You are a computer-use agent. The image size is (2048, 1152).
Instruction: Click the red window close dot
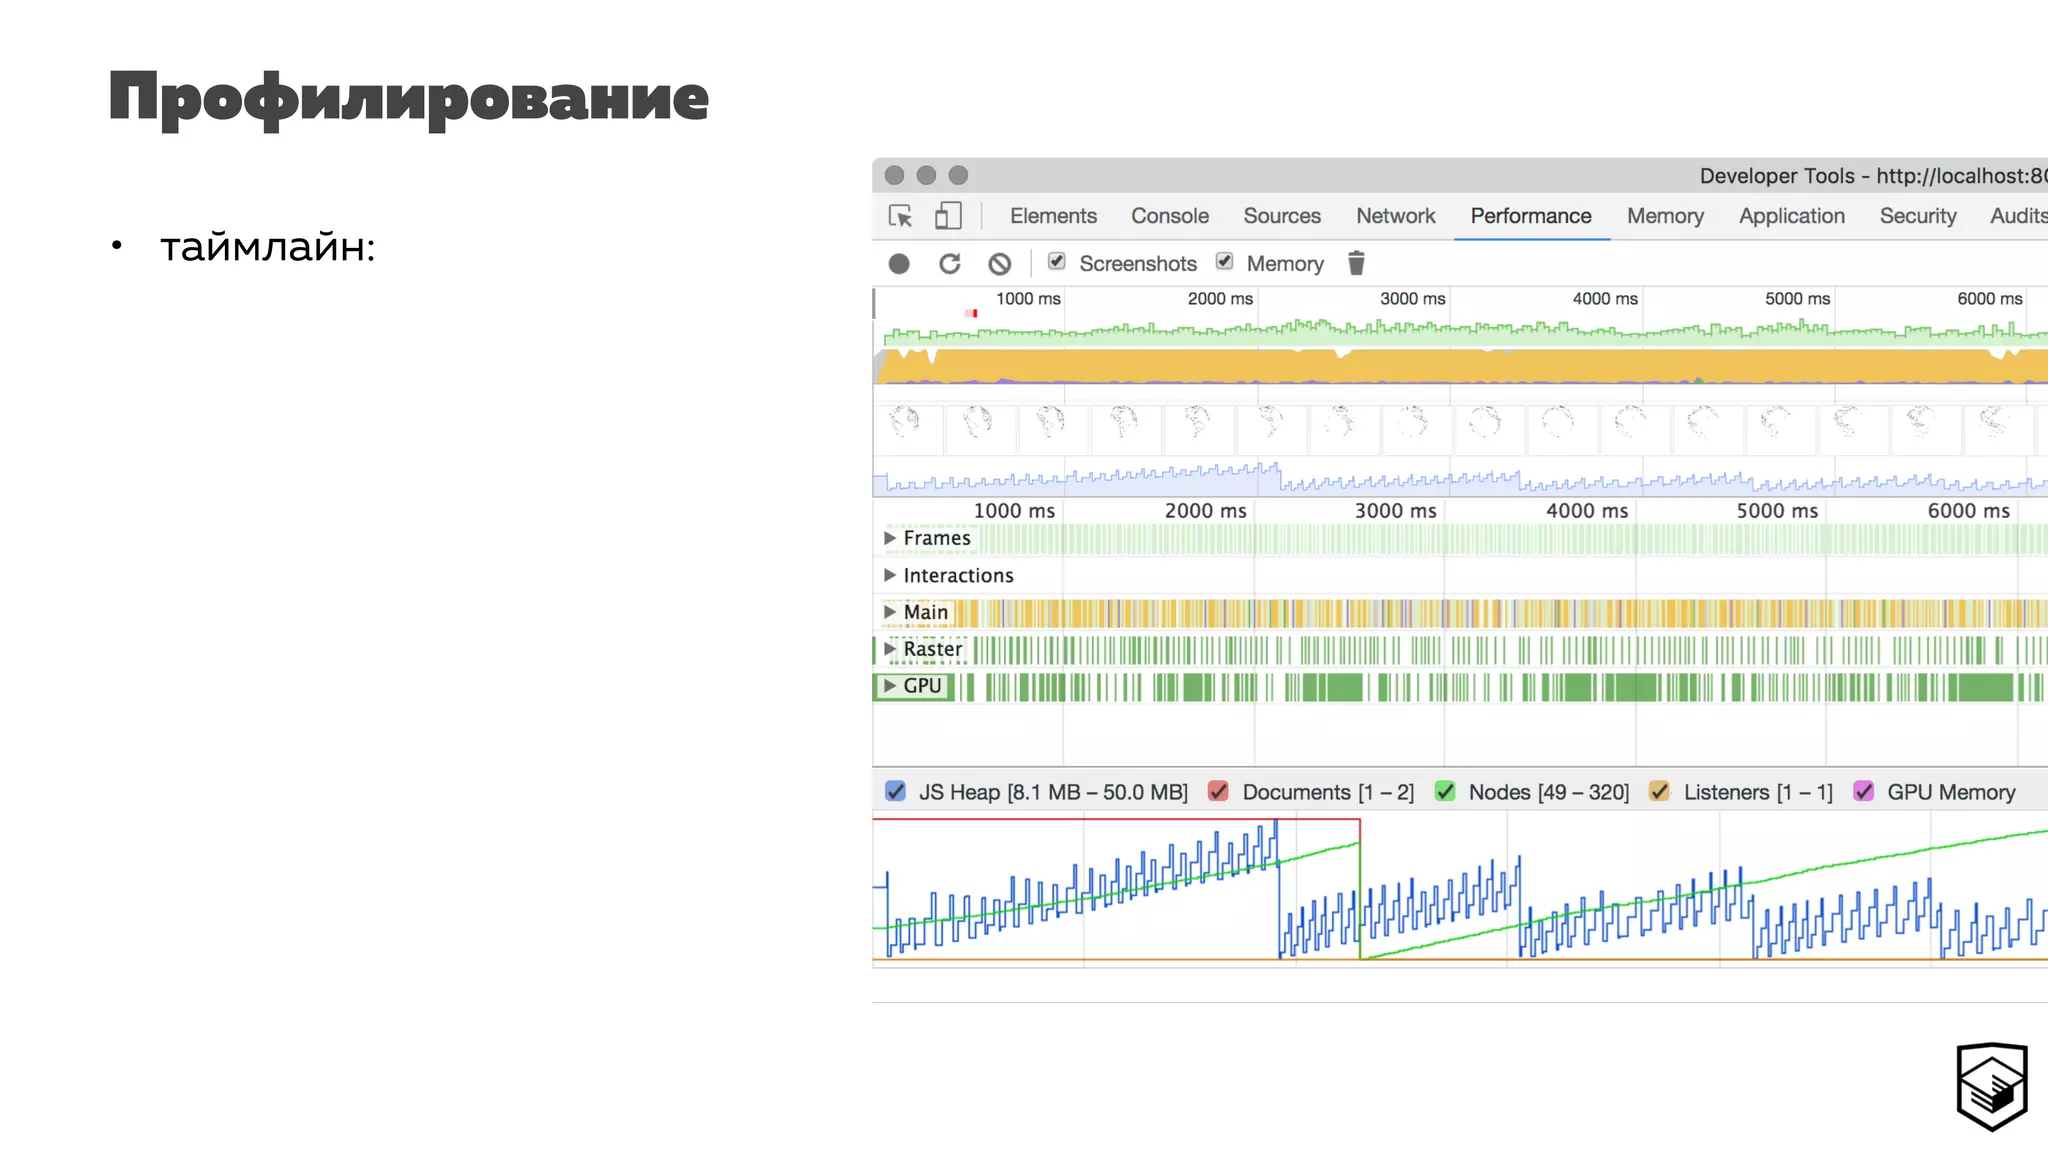[x=894, y=175]
